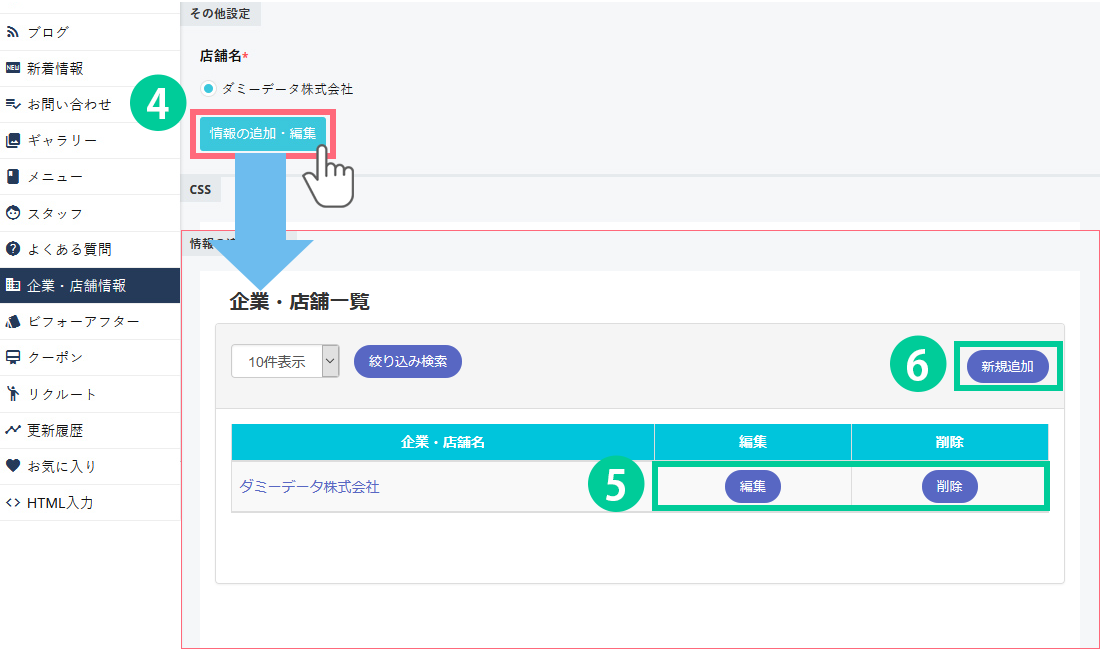Click the 情報の追加・編集 button
This screenshot has width=1100, height=661.
click(263, 133)
